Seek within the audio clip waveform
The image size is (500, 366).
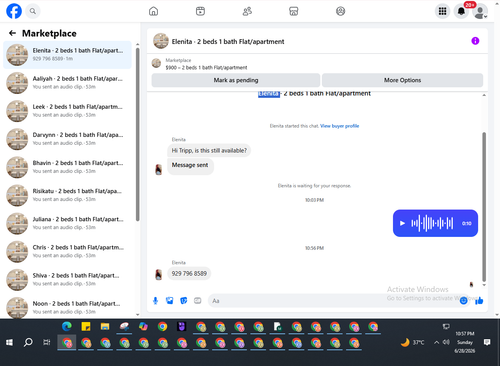tap(432, 223)
